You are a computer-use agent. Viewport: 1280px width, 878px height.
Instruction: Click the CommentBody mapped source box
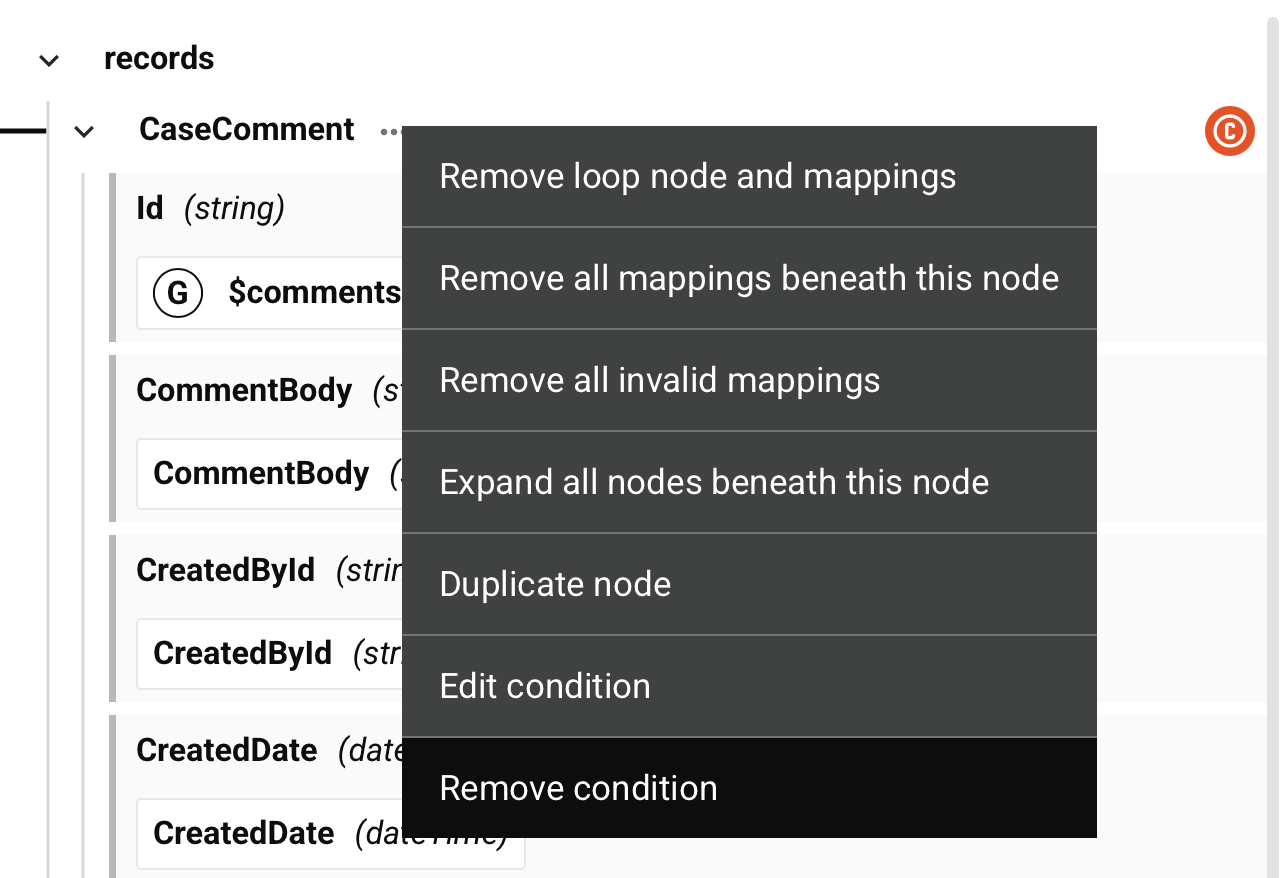pyautogui.click(x=270, y=473)
